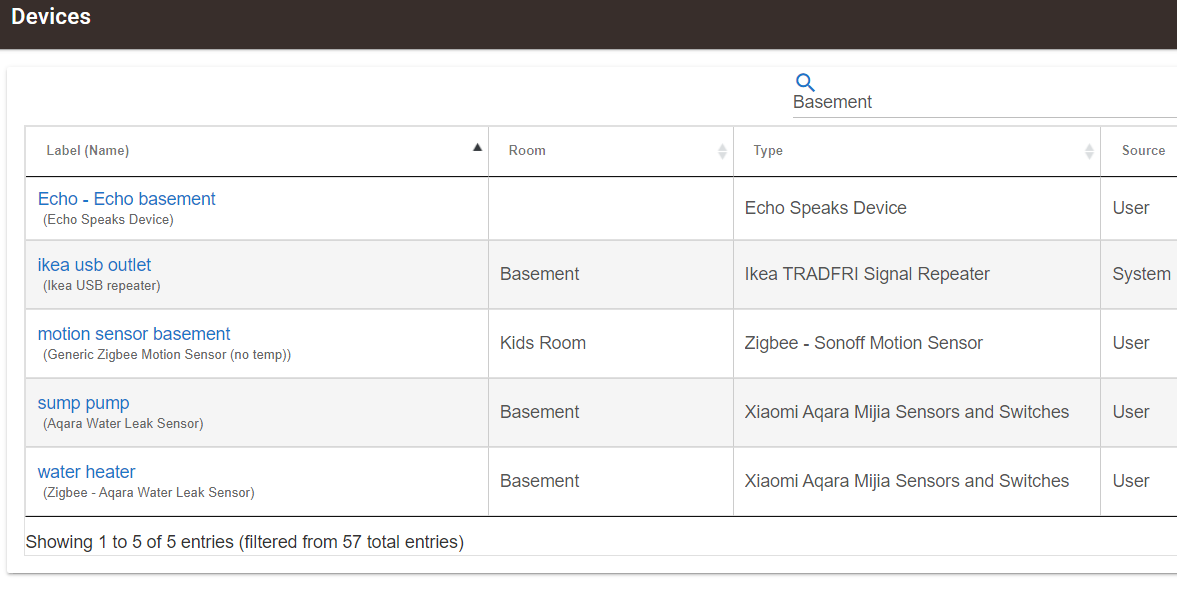This screenshot has height=597, width=1177.
Task: Open water heater device link
Action: [x=86, y=472]
